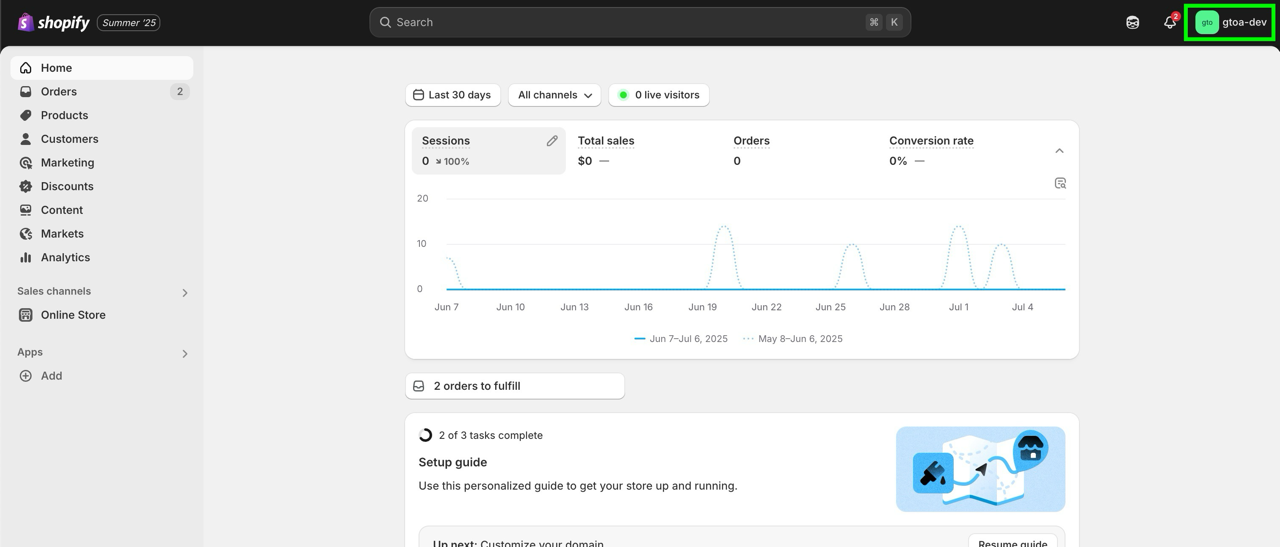1280x547 pixels.
Task: Expand the Sales channels section
Action: [x=185, y=293]
